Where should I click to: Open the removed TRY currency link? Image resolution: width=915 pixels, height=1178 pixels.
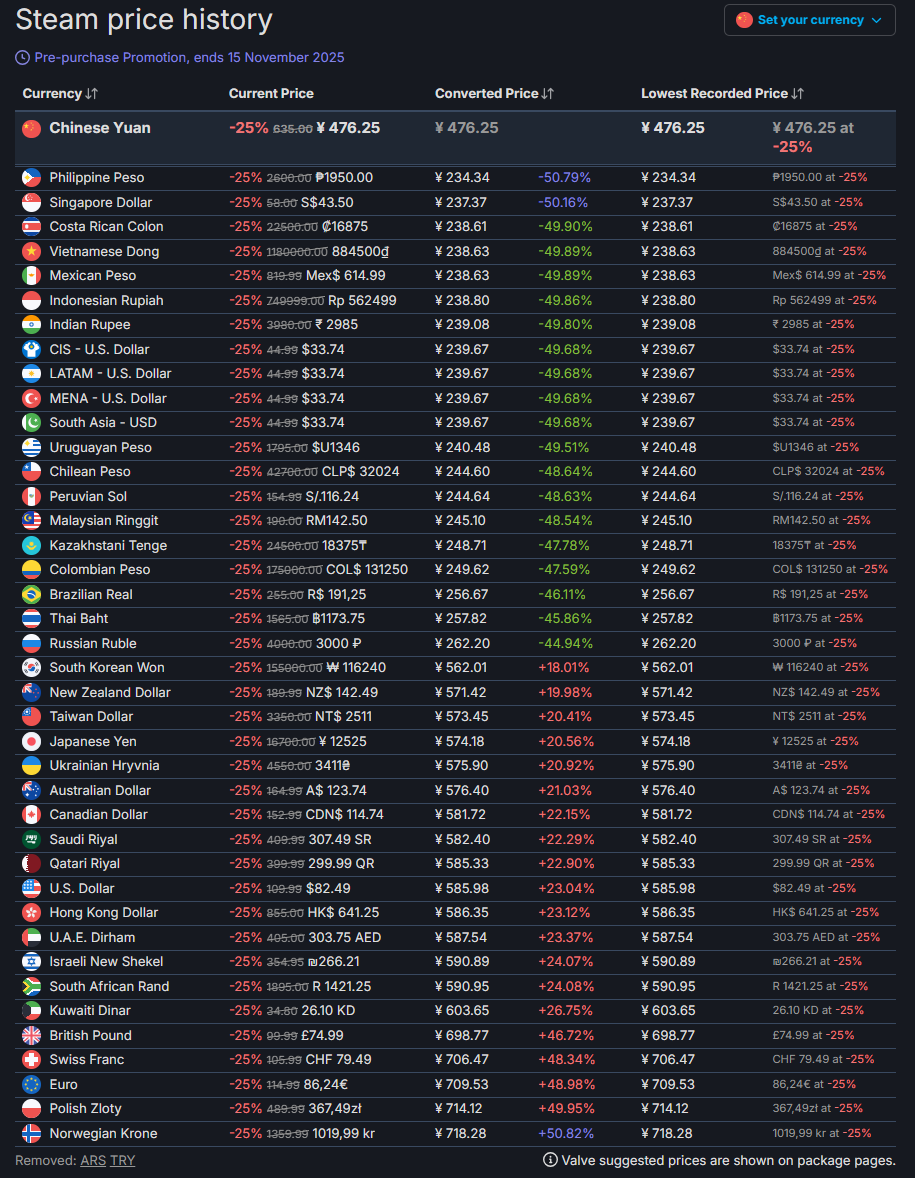point(122,1161)
